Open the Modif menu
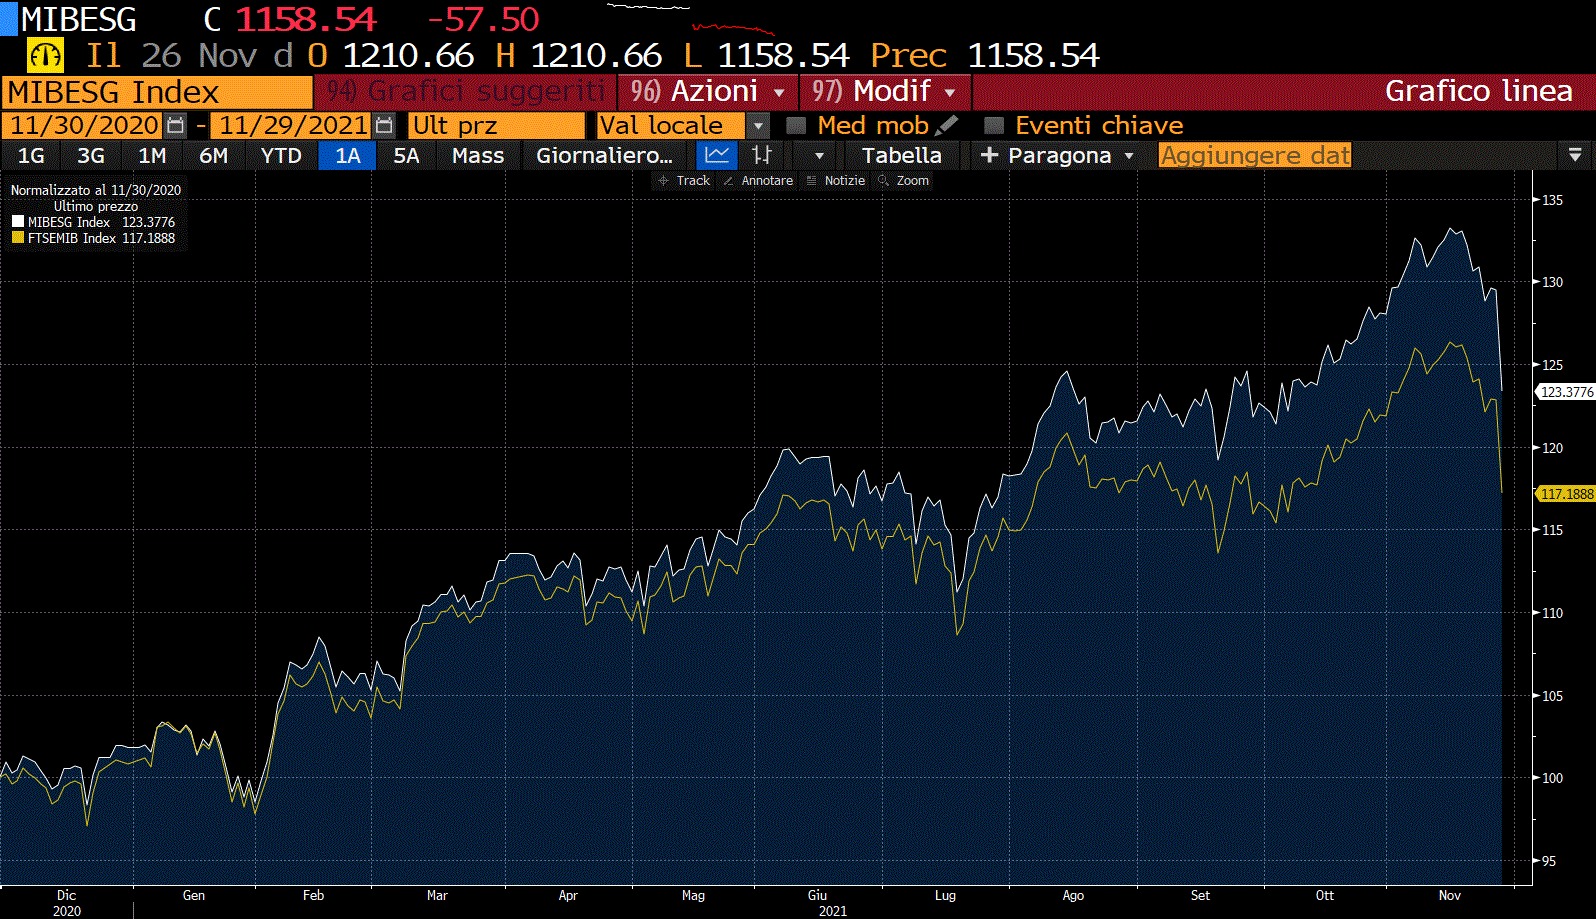Image resolution: width=1596 pixels, height=919 pixels. [x=884, y=91]
